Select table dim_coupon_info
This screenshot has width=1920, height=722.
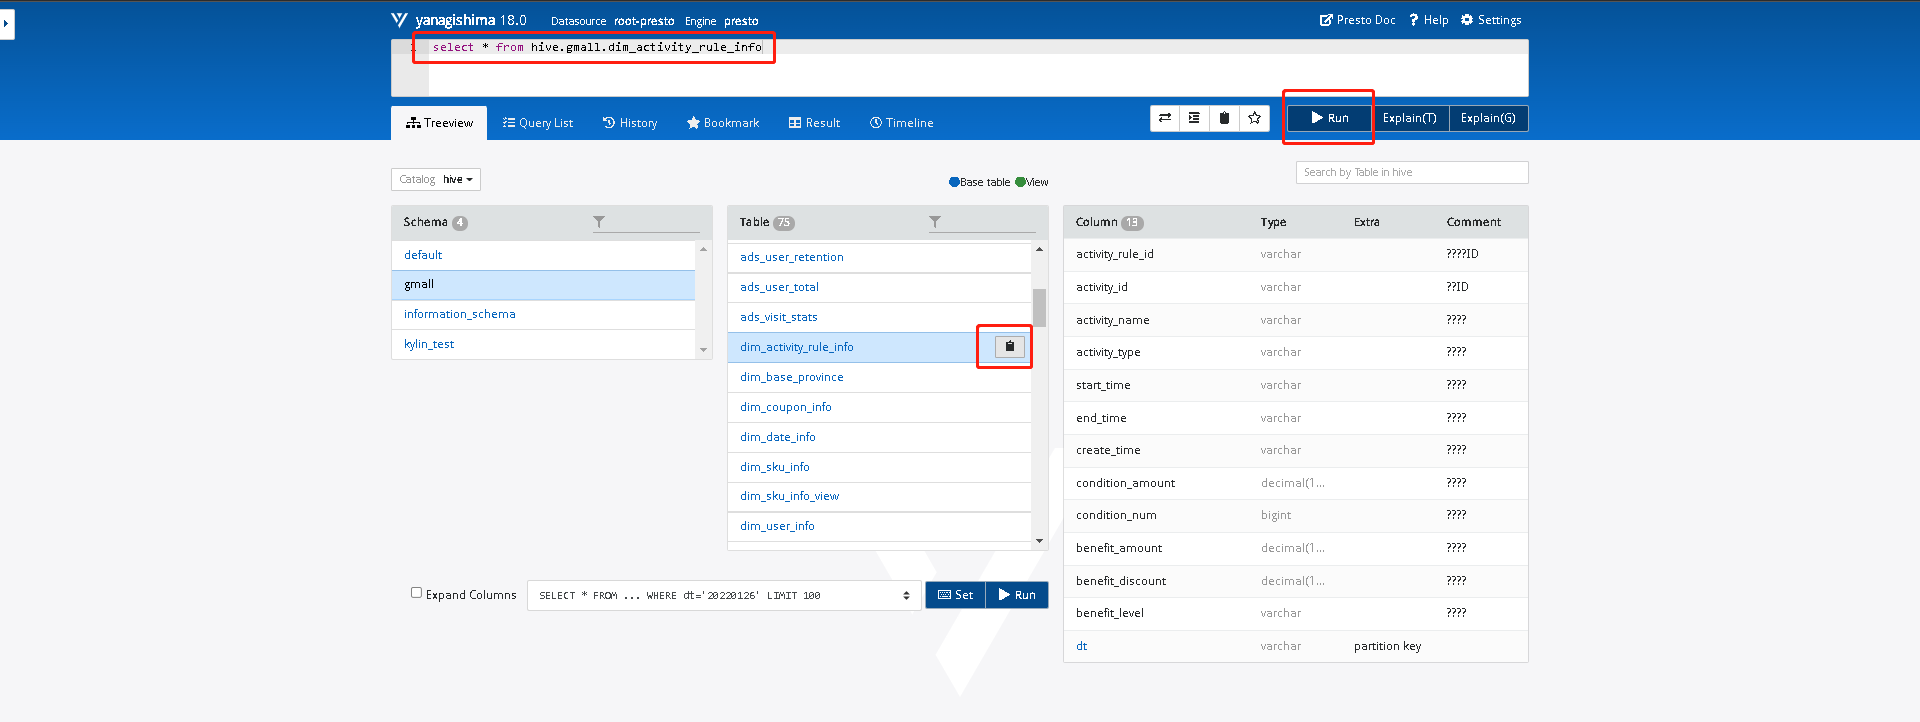tap(879, 407)
